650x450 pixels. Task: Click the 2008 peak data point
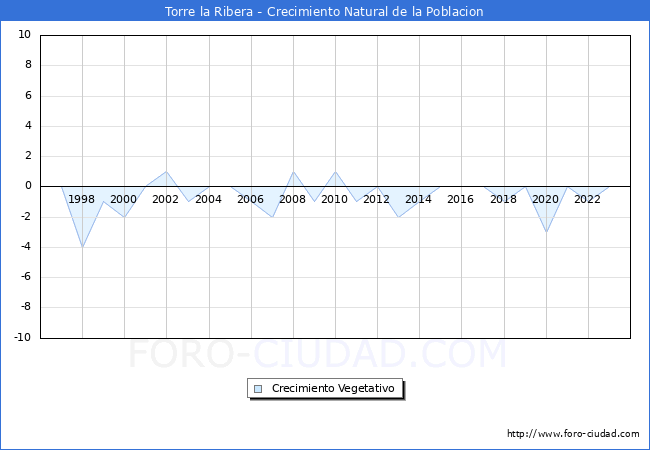(293, 171)
